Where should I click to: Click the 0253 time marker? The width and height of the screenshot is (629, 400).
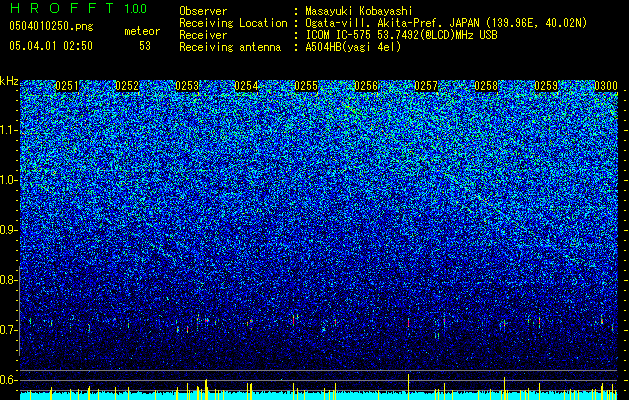(x=187, y=86)
